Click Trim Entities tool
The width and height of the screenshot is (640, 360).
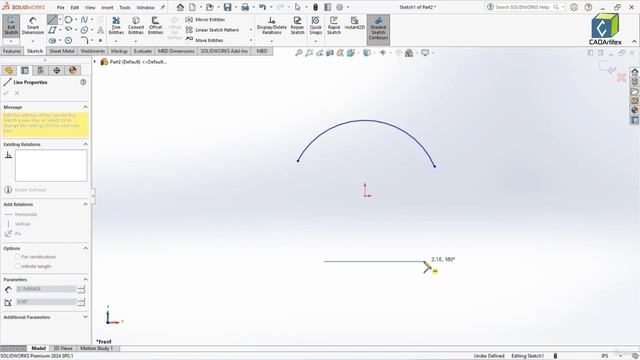pyautogui.click(x=116, y=26)
